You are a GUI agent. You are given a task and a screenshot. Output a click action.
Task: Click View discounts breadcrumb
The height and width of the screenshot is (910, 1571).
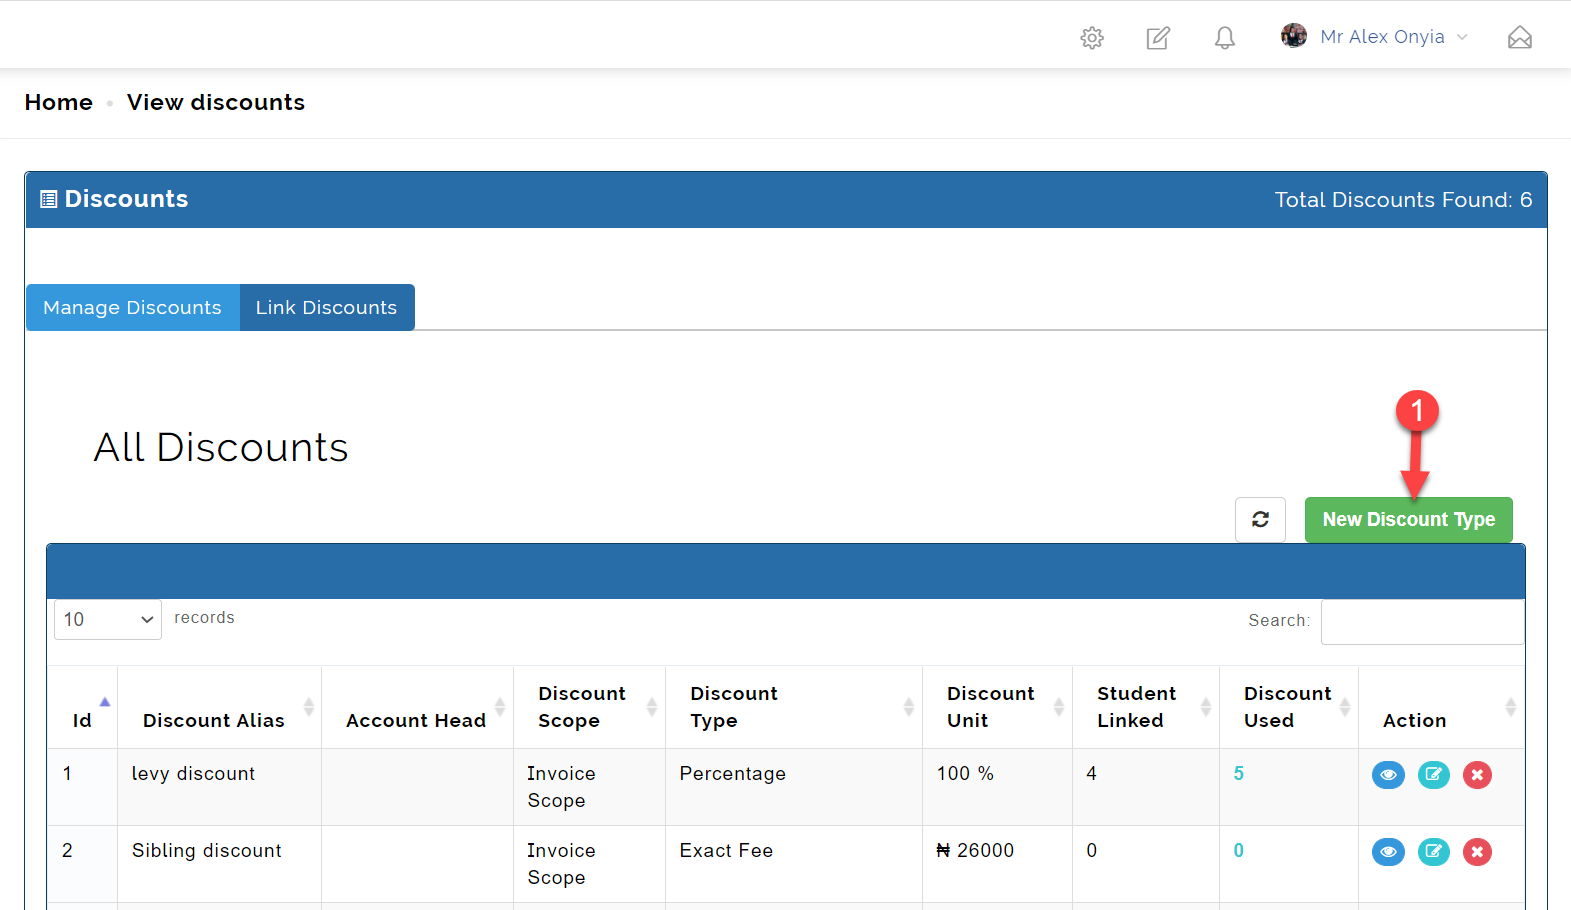[216, 102]
